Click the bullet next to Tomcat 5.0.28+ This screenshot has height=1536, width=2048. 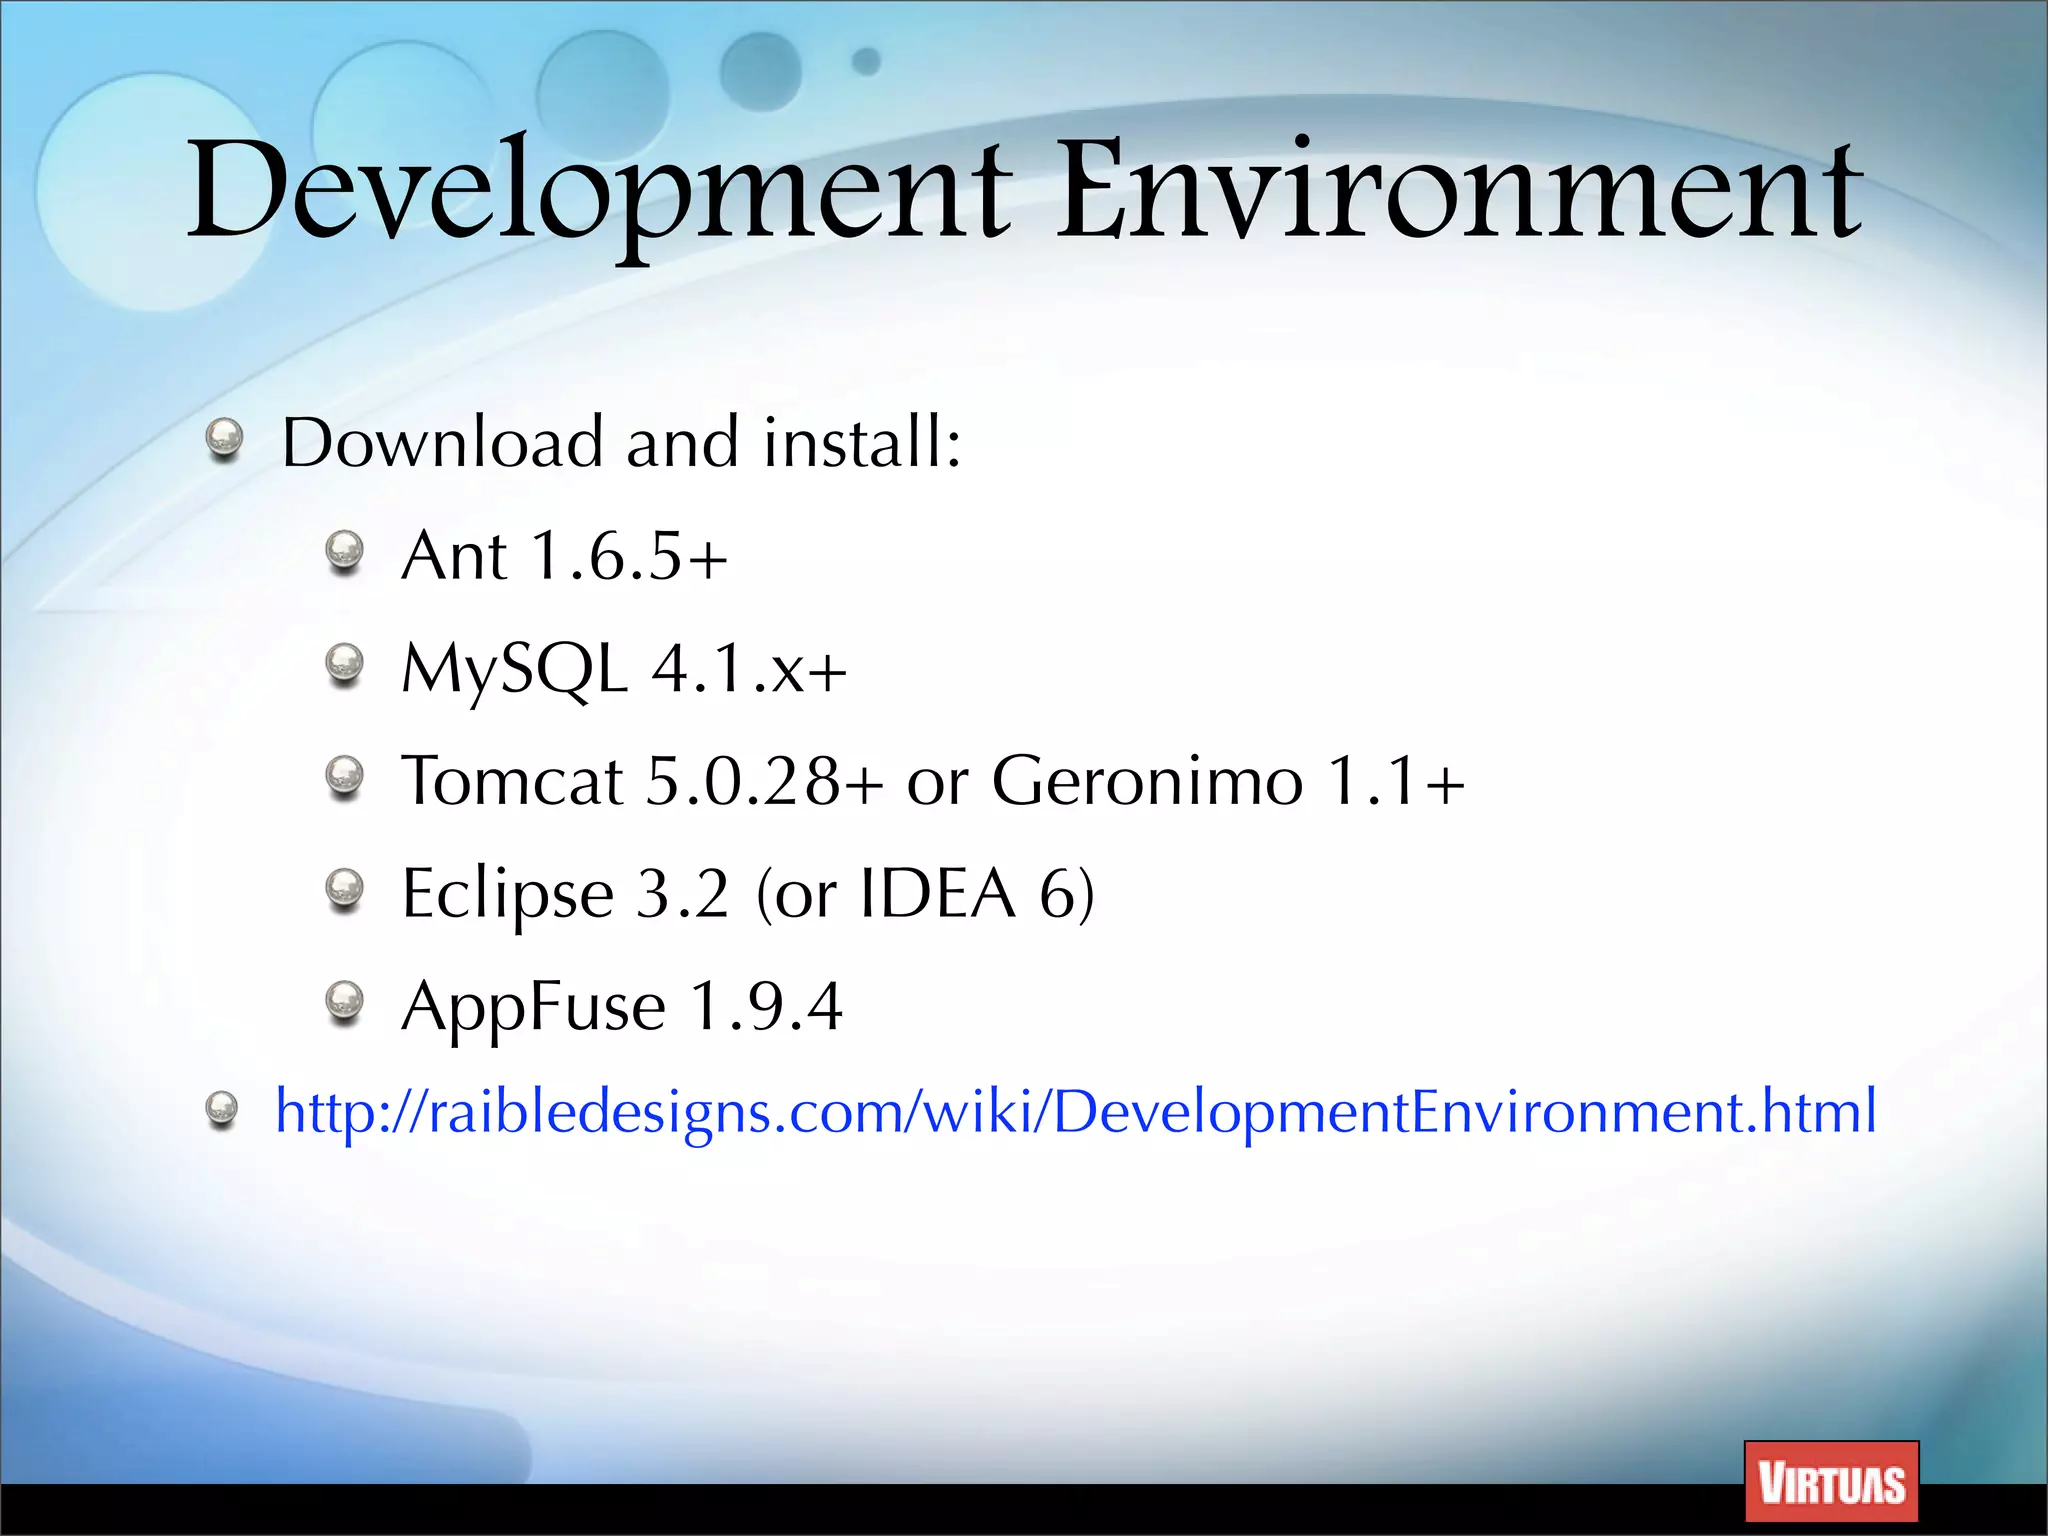[345, 776]
